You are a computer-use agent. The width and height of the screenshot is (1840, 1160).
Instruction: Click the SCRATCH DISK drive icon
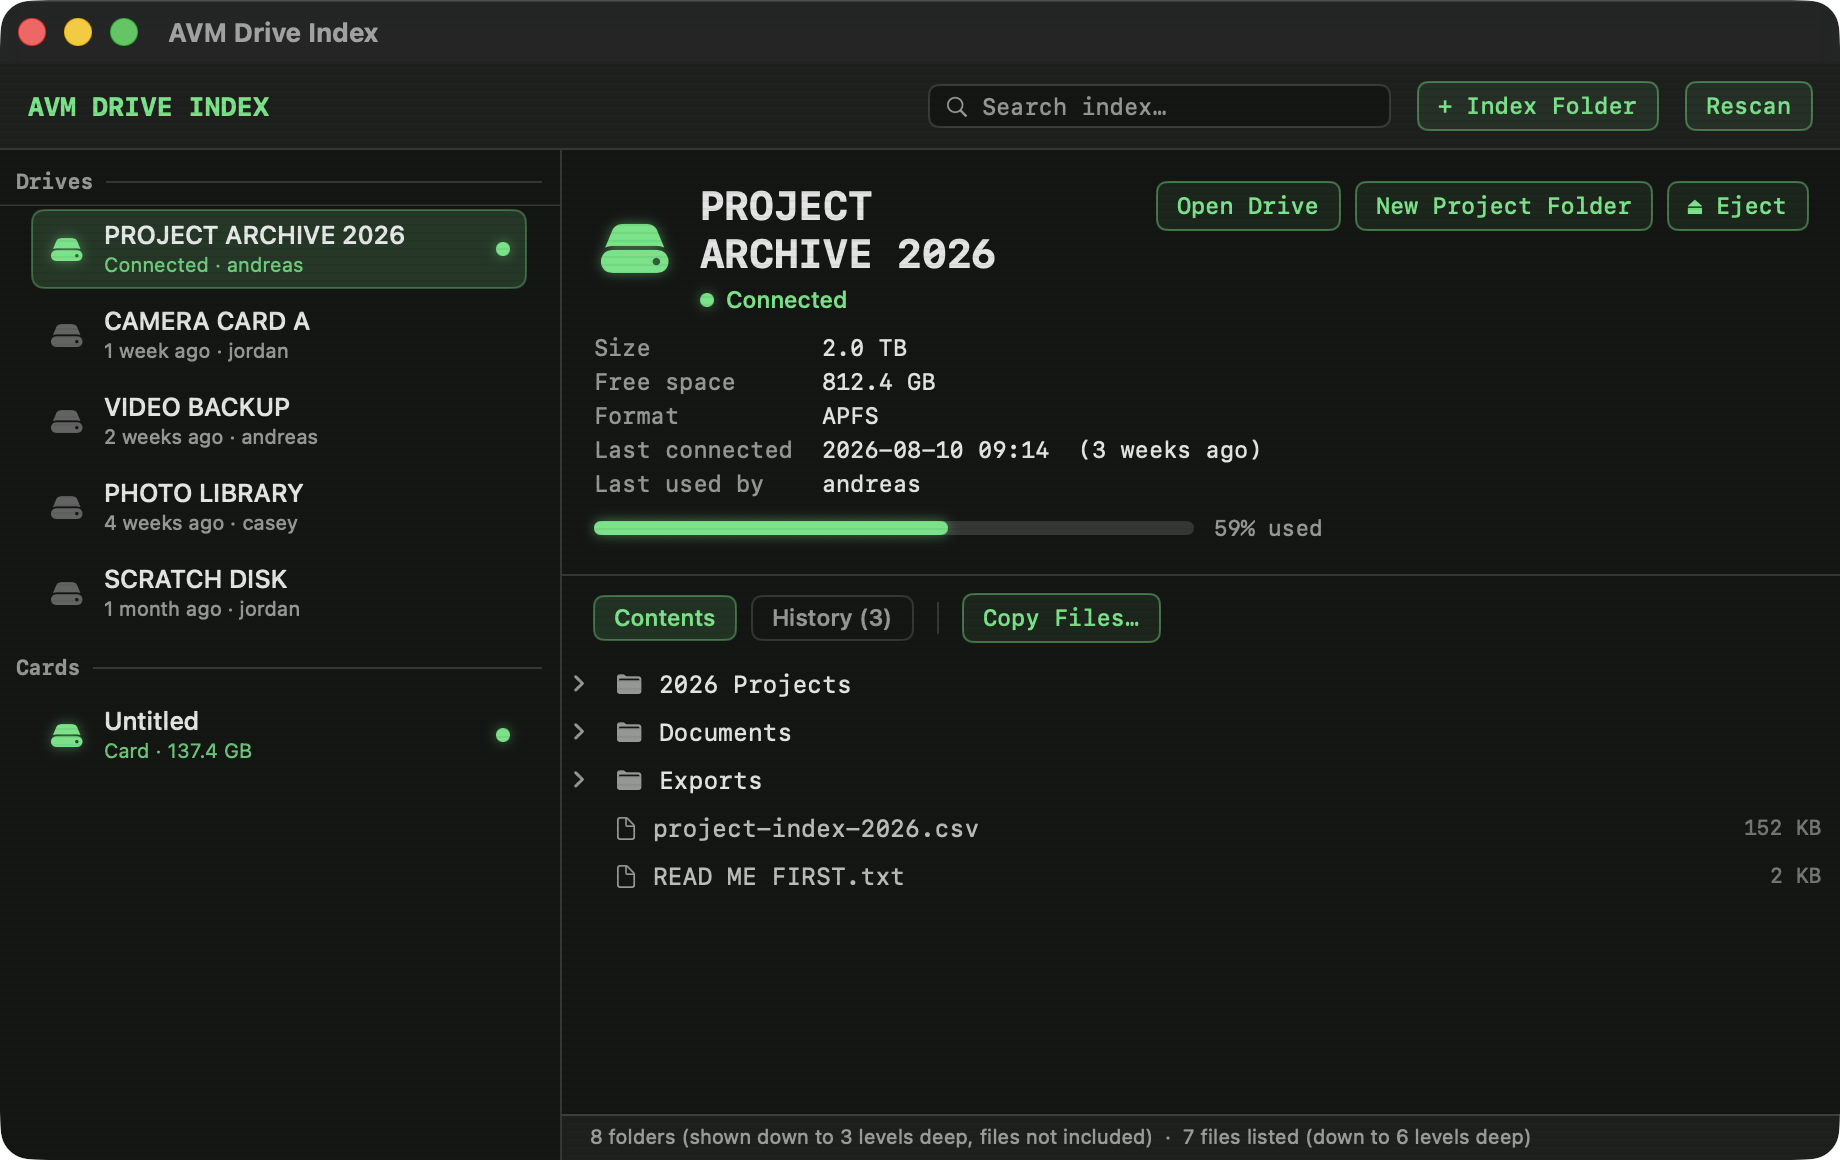(x=67, y=593)
